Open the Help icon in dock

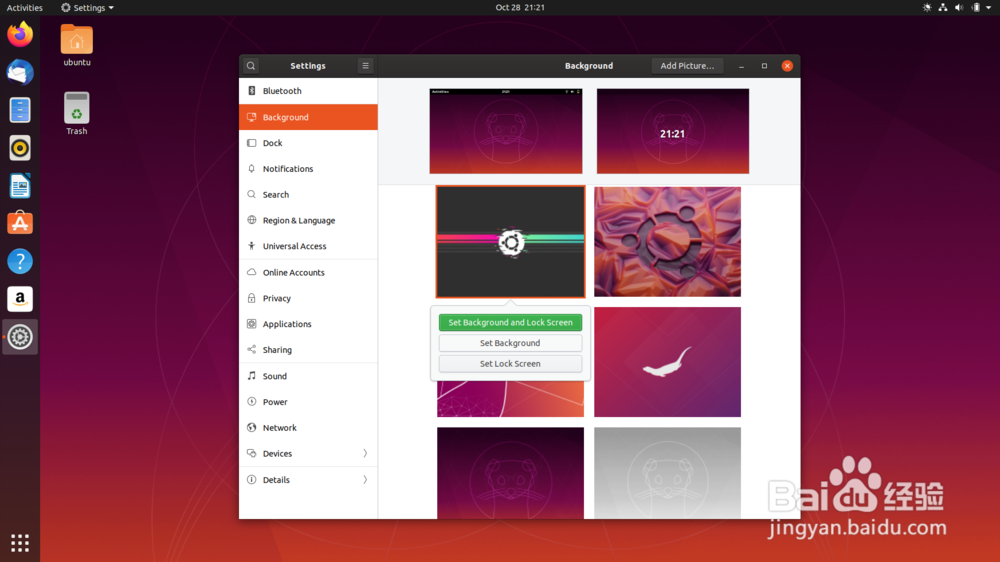point(20,261)
